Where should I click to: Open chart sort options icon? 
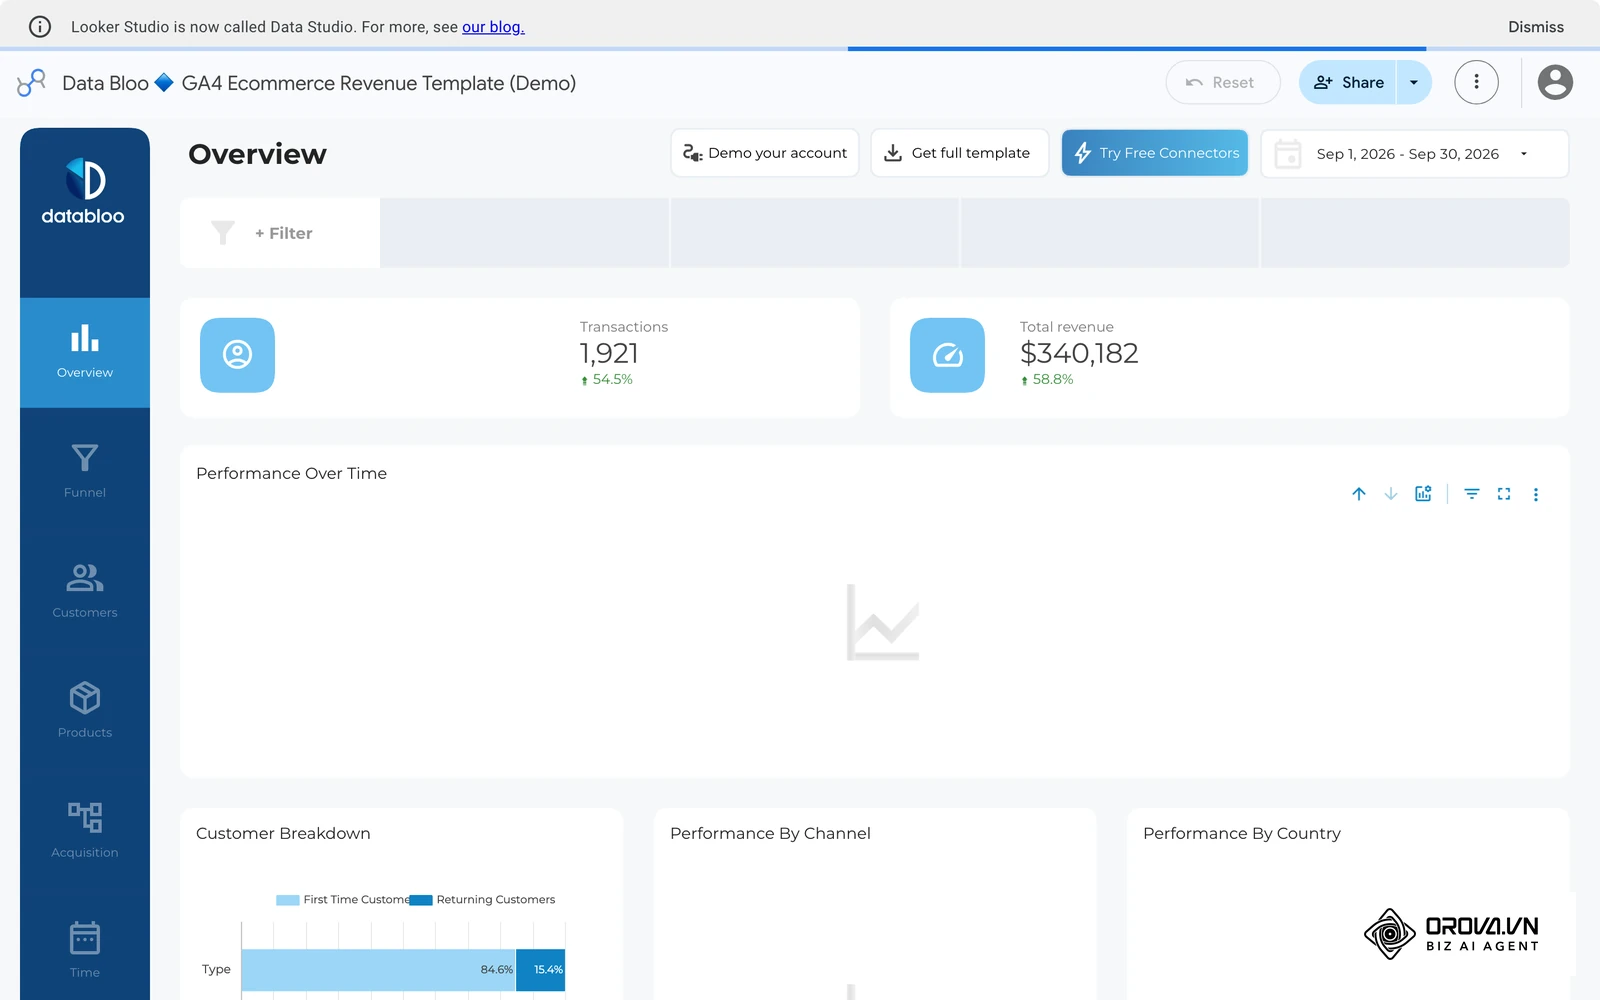coord(1472,494)
